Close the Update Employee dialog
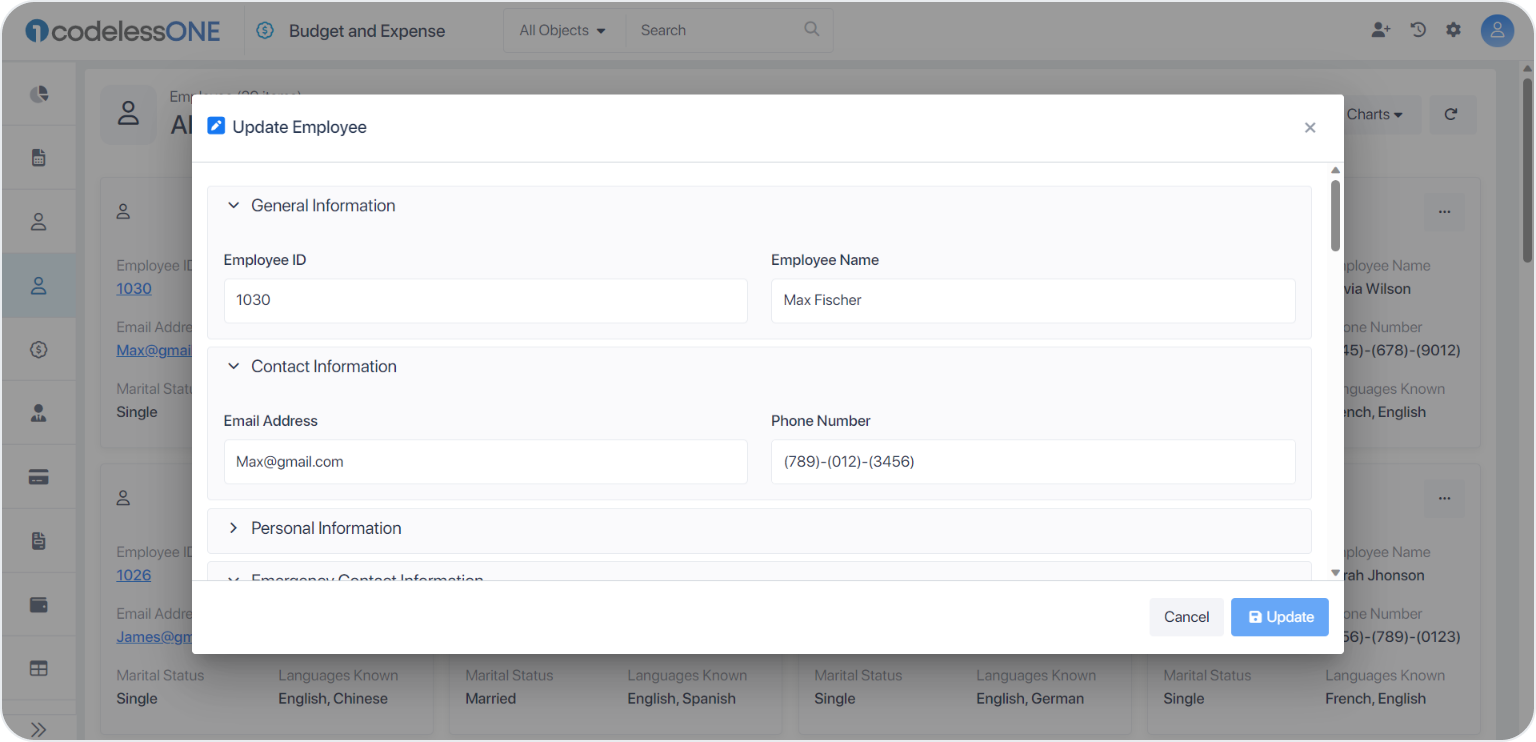1536x742 pixels. tap(1310, 128)
